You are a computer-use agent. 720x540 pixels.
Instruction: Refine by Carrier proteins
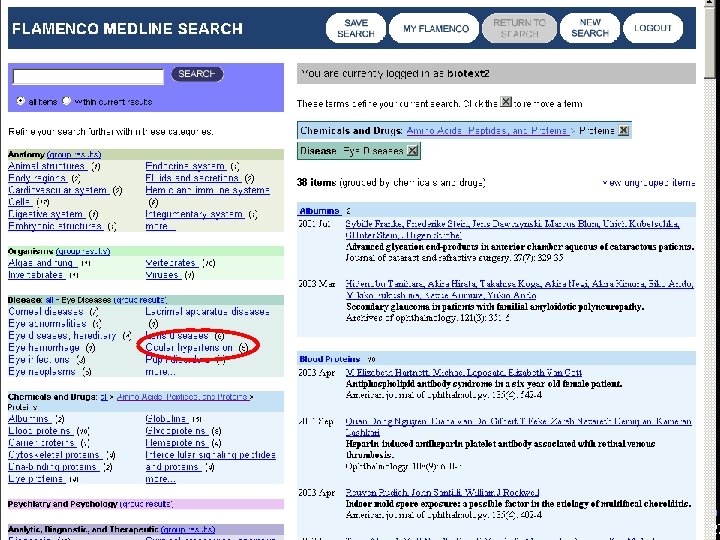42,442
